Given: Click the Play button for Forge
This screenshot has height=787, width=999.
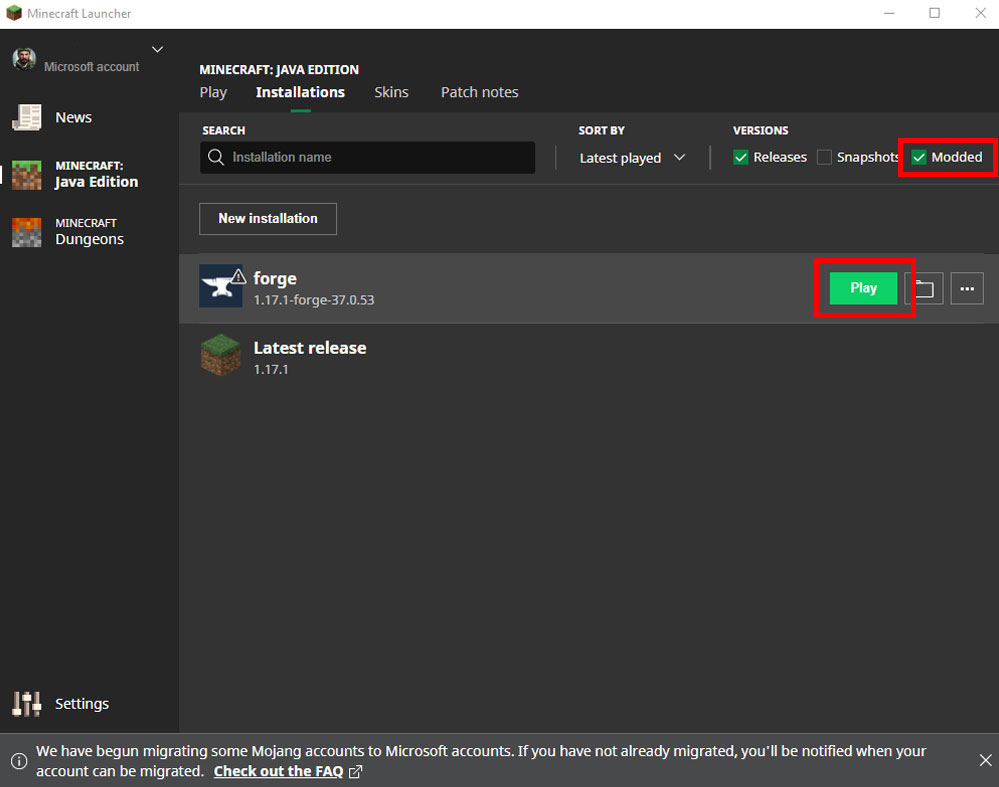Looking at the screenshot, I should click(x=861, y=287).
